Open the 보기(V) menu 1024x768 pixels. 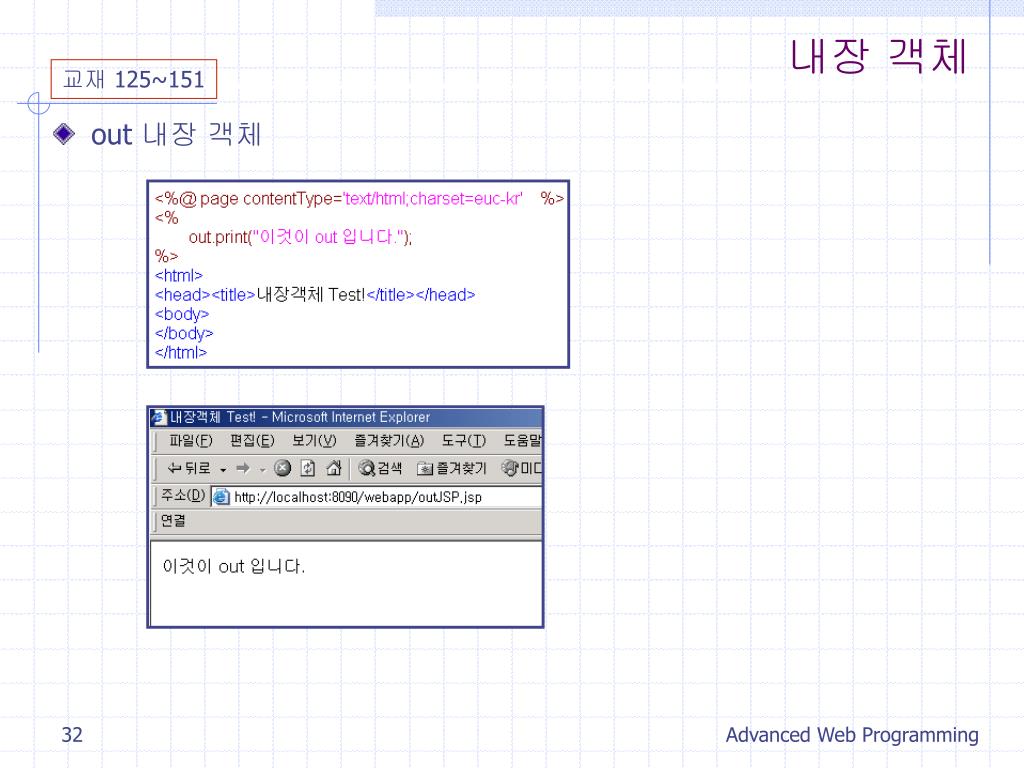point(314,441)
